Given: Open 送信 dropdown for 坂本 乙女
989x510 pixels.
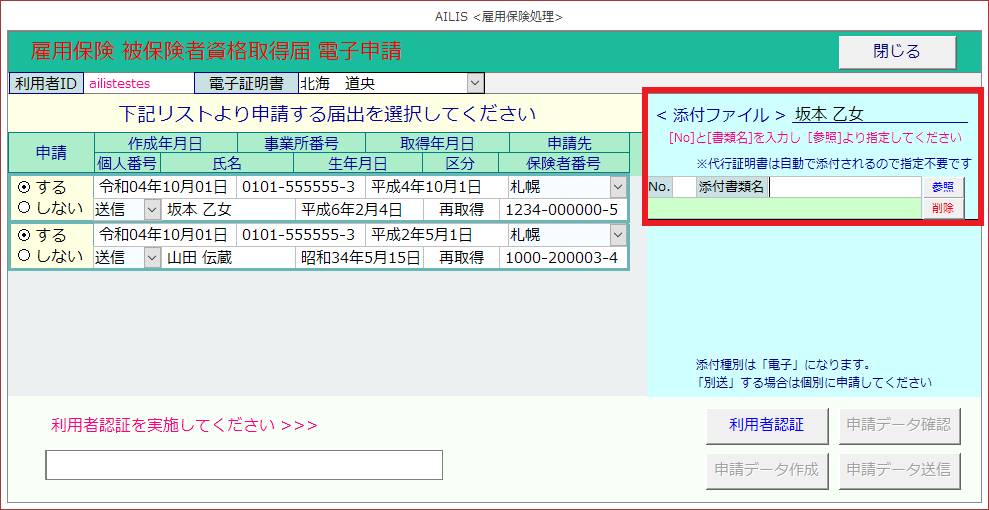Looking at the screenshot, I should pos(152,209).
